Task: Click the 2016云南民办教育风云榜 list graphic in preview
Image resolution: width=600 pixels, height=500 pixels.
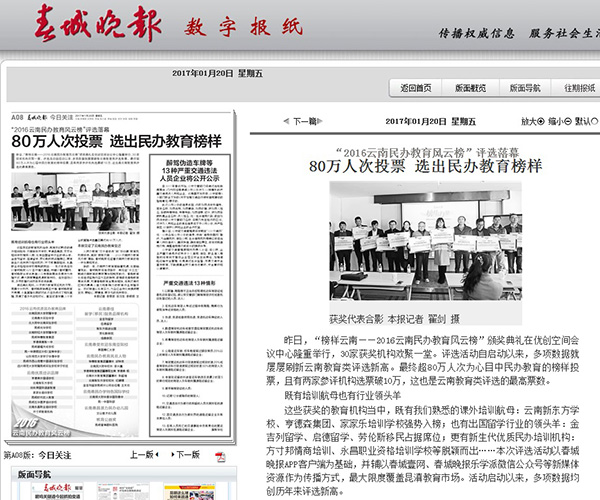Action: 75,370
